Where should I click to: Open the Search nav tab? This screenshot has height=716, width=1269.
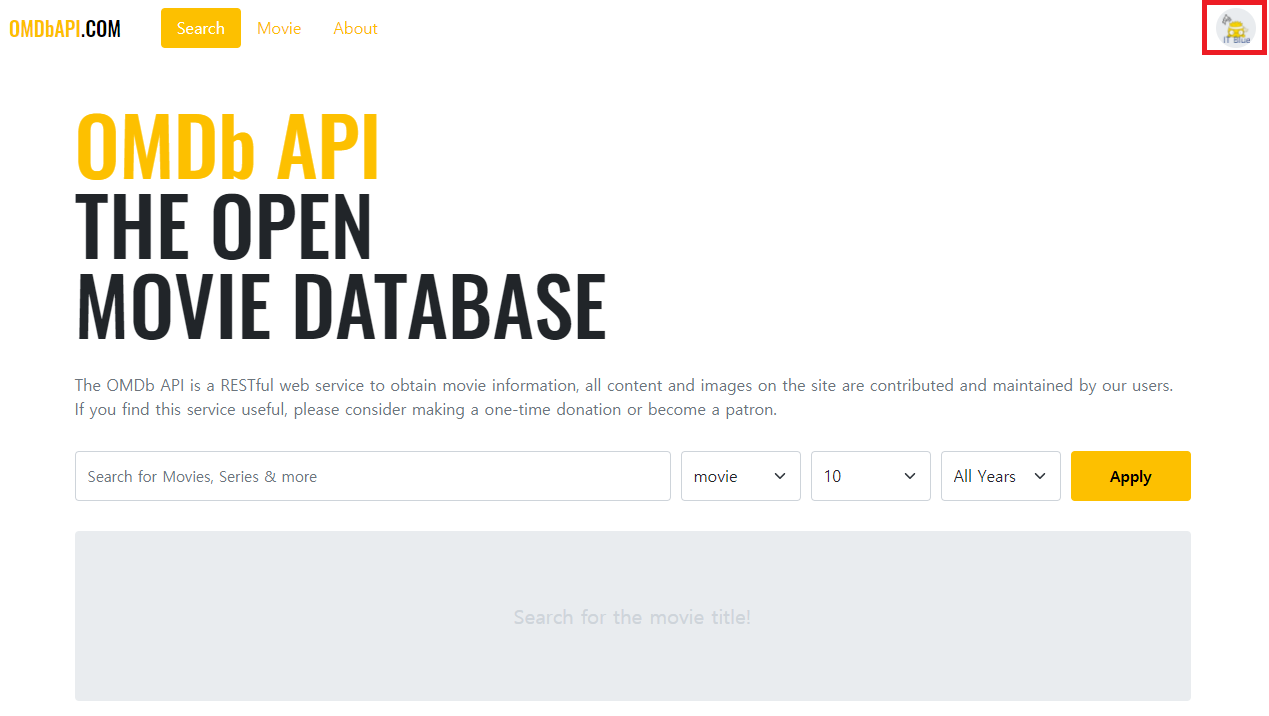201,28
